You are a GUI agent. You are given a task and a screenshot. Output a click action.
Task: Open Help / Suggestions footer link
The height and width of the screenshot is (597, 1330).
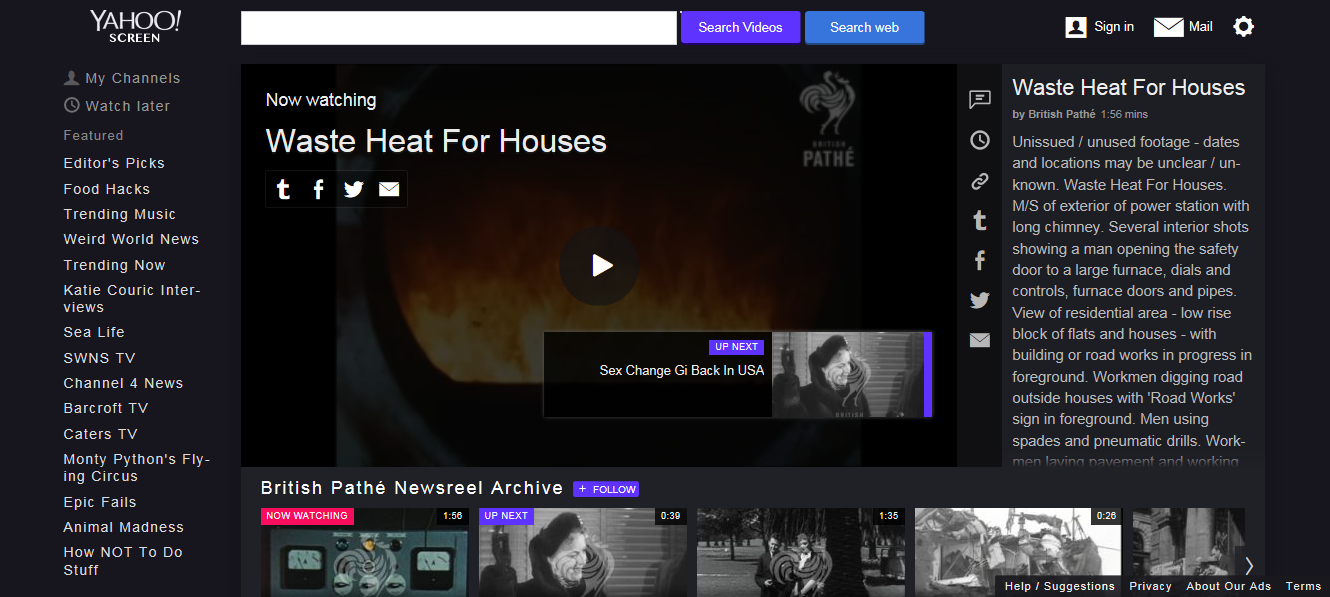pyautogui.click(x=1060, y=586)
